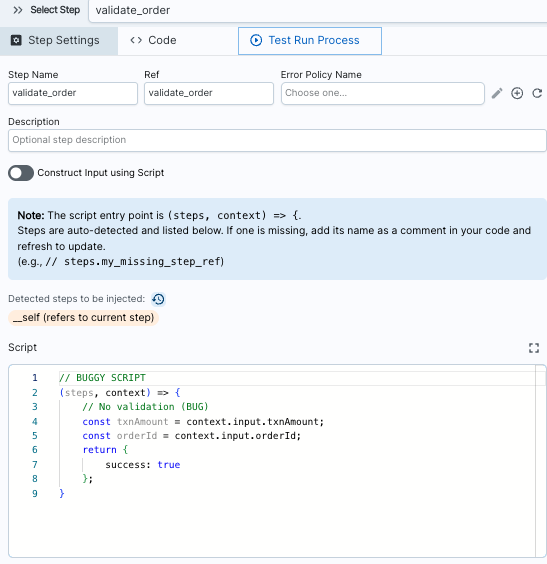Click the Test Run play icon
This screenshot has height=564, width=547.
(x=256, y=40)
